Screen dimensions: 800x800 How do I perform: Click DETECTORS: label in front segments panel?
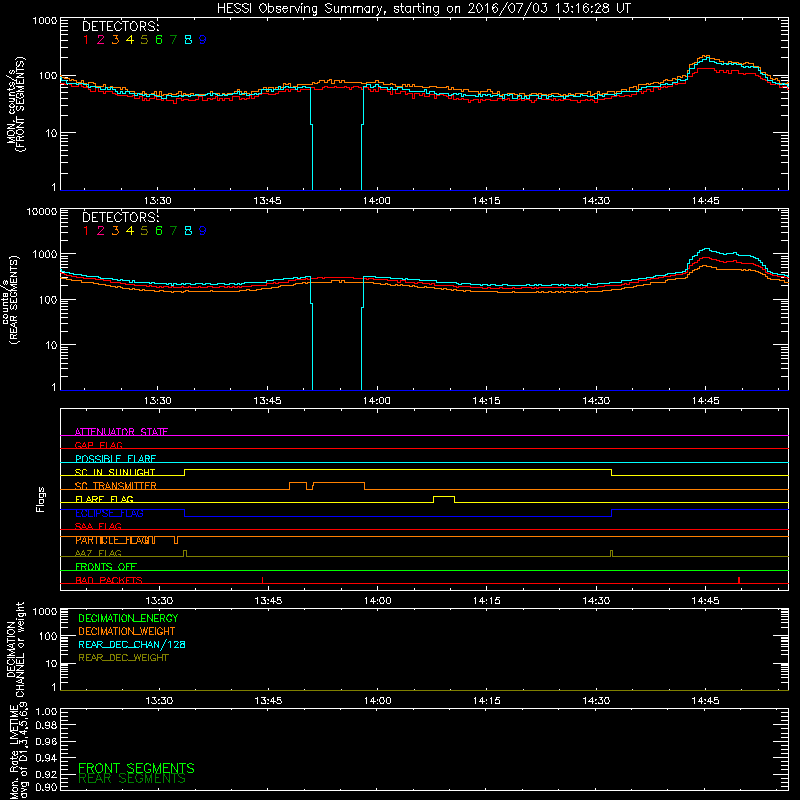tap(121, 26)
